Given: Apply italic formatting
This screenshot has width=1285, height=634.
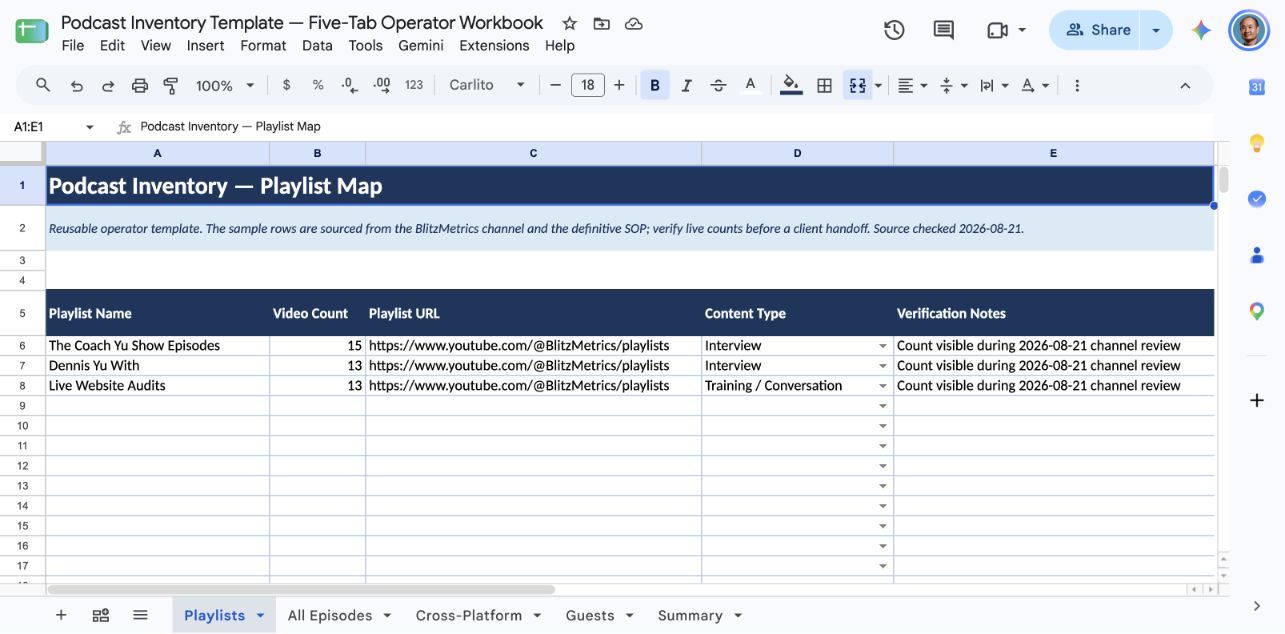Looking at the screenshot, I should point(686,86).
